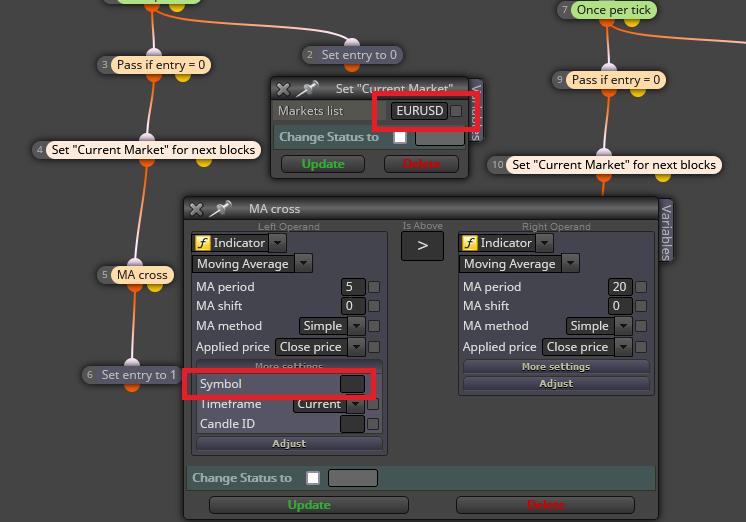Viewport: 746px width, 522px height.
Task: Click the Symbol input field
Action: 352,384
